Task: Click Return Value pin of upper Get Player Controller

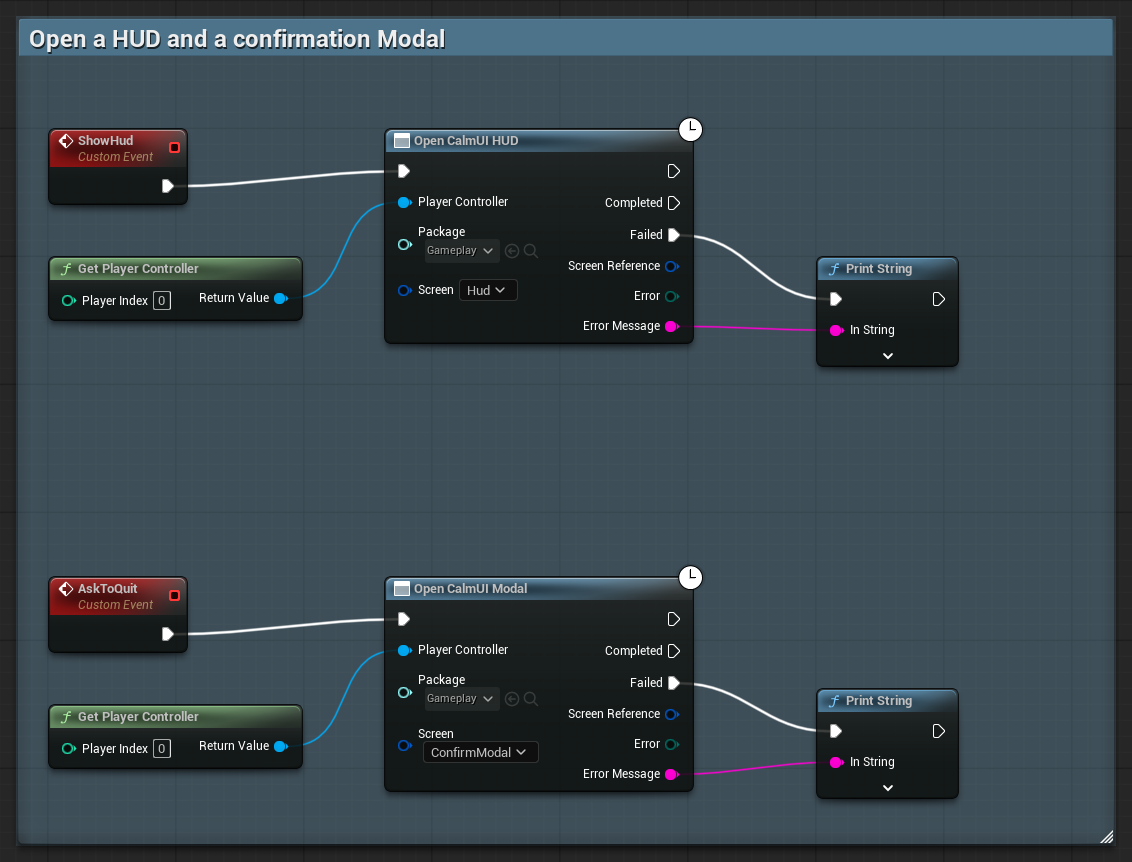Action: click(x=281, y=298)
